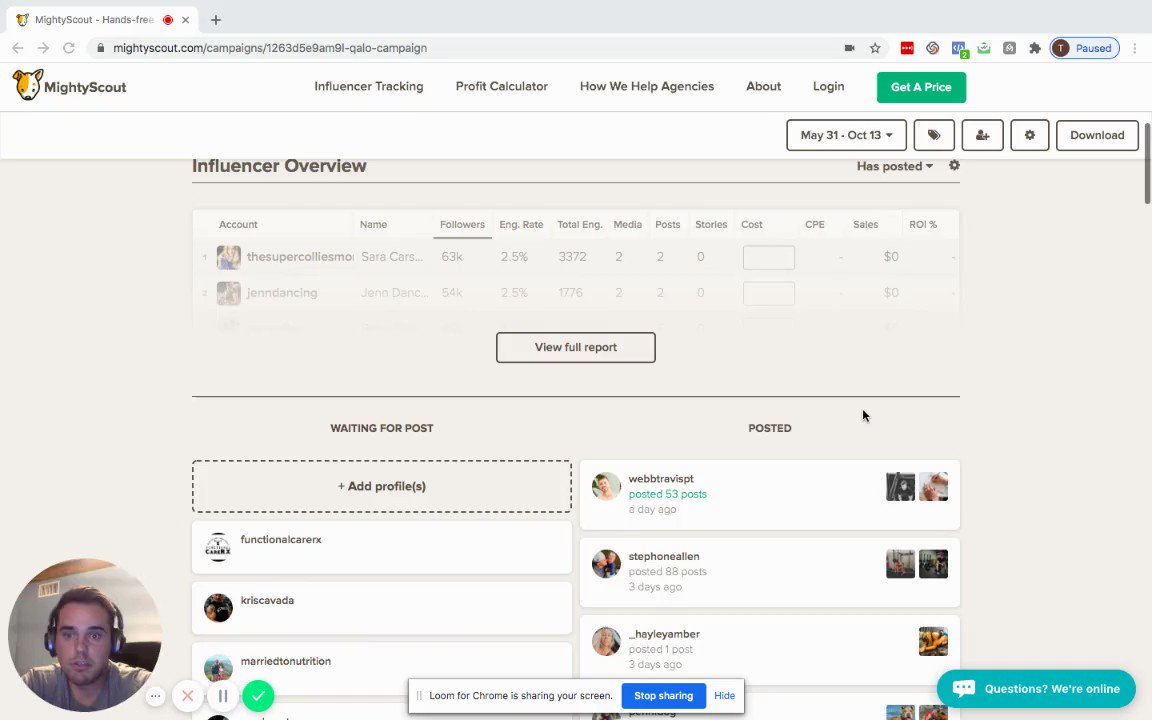
Task: Go to About page
Action: pyautogui.click(x=763, y=86)
